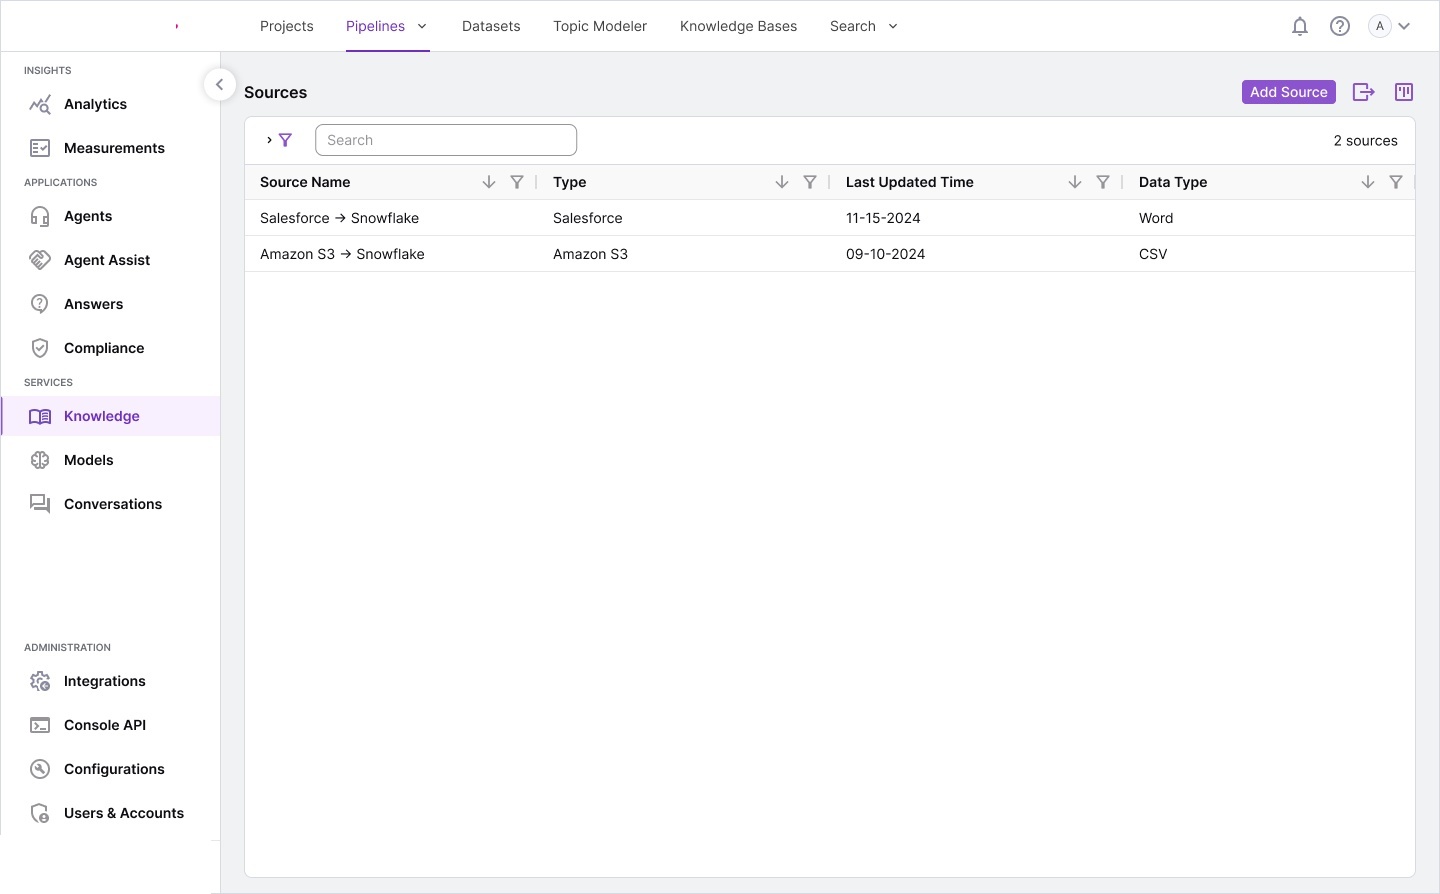Click the export sources icon
Image resolution: width=1440 pixels, height=894 pixels.
(x=1363, y=92)
